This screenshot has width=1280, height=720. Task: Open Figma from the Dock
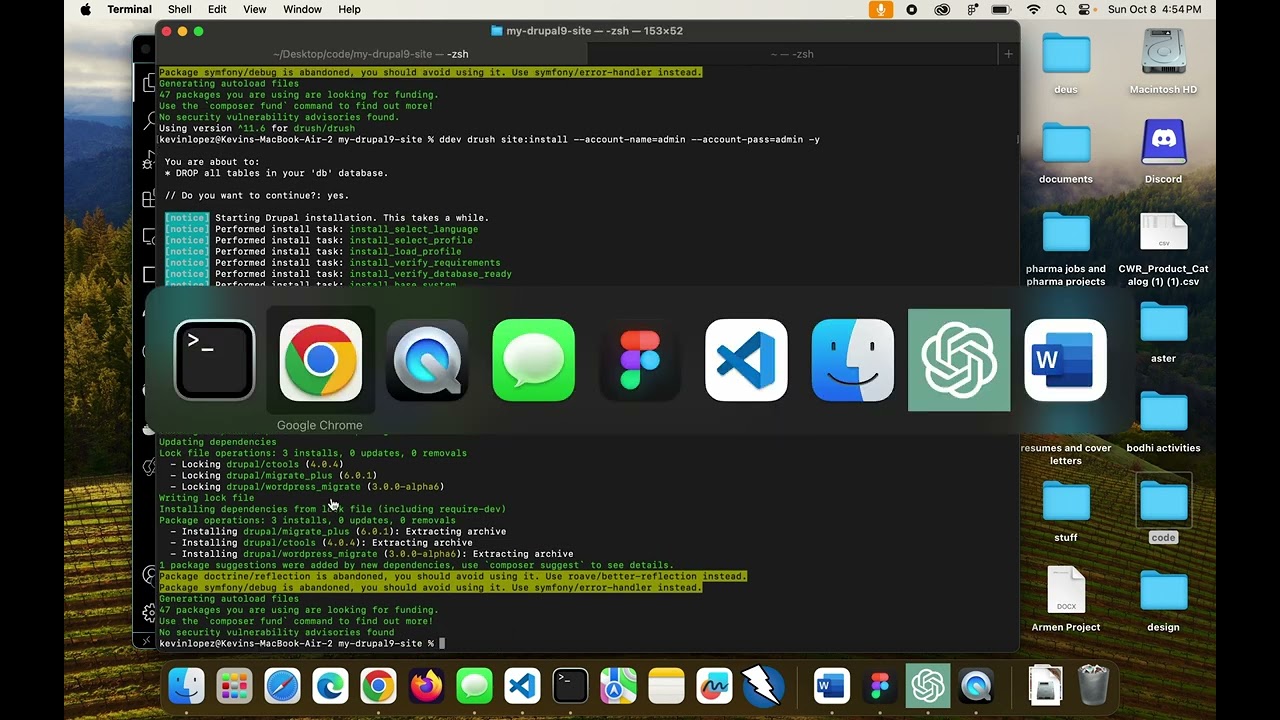click(x=880, y=686)
